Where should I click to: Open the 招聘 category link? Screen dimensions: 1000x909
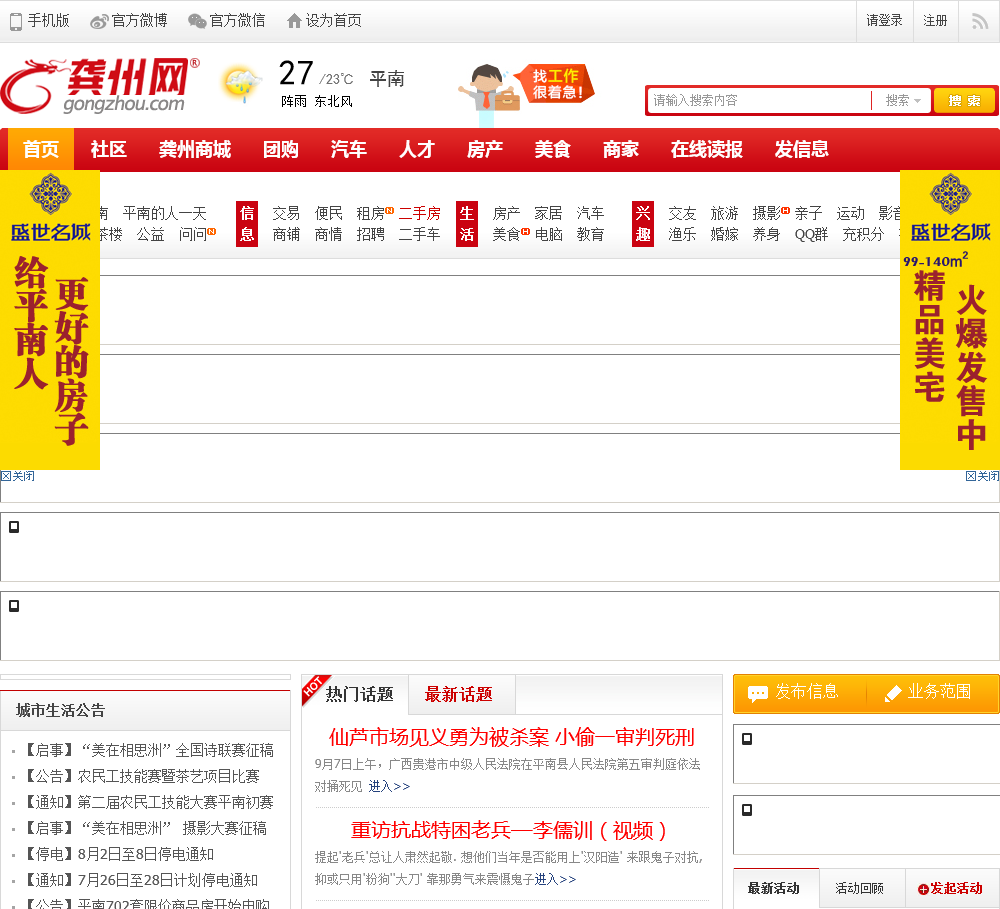pos(371,234)
